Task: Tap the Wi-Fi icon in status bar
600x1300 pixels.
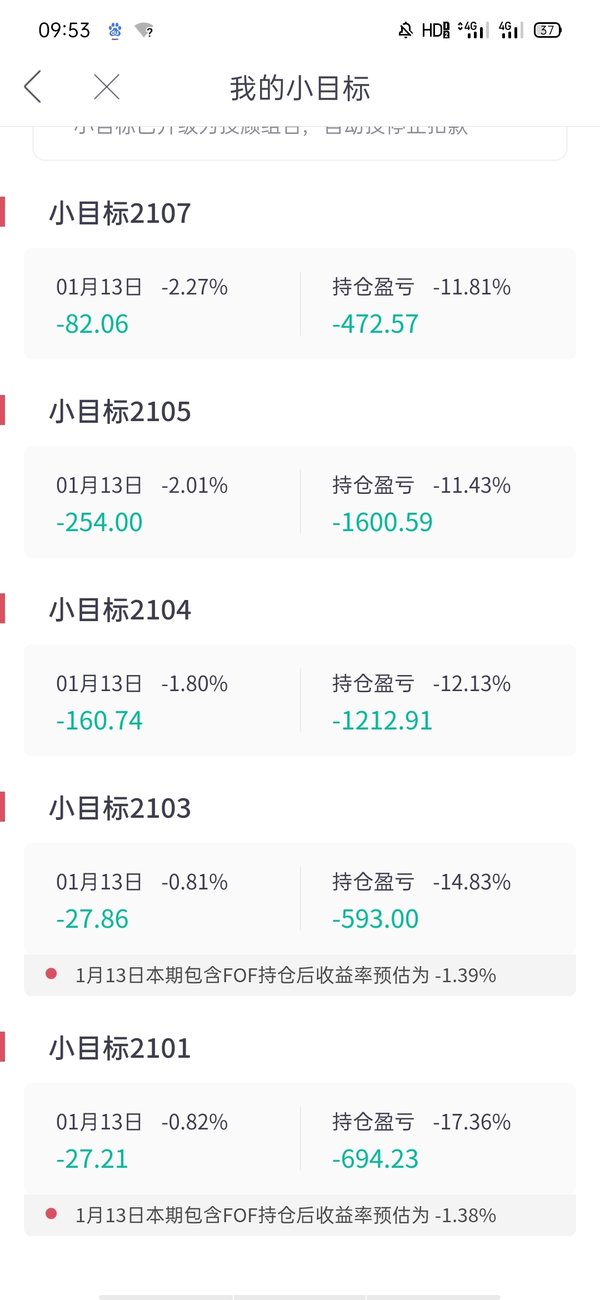Action: [144, 30]
